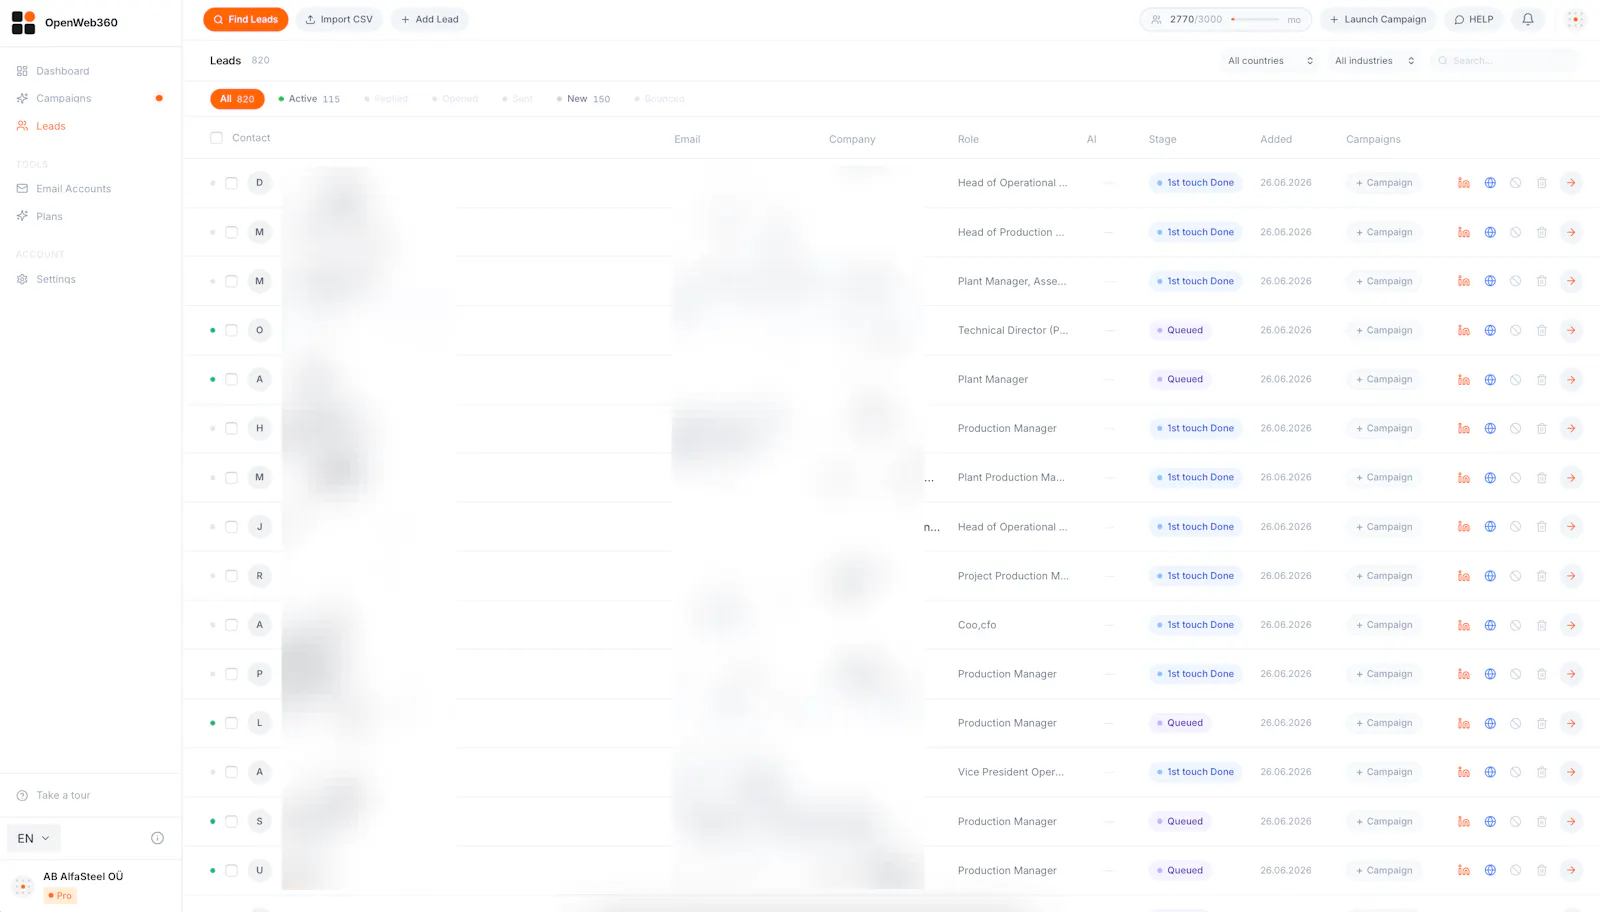
Task: Open arrow for Vice President Oper... row
Action: 1571,772
